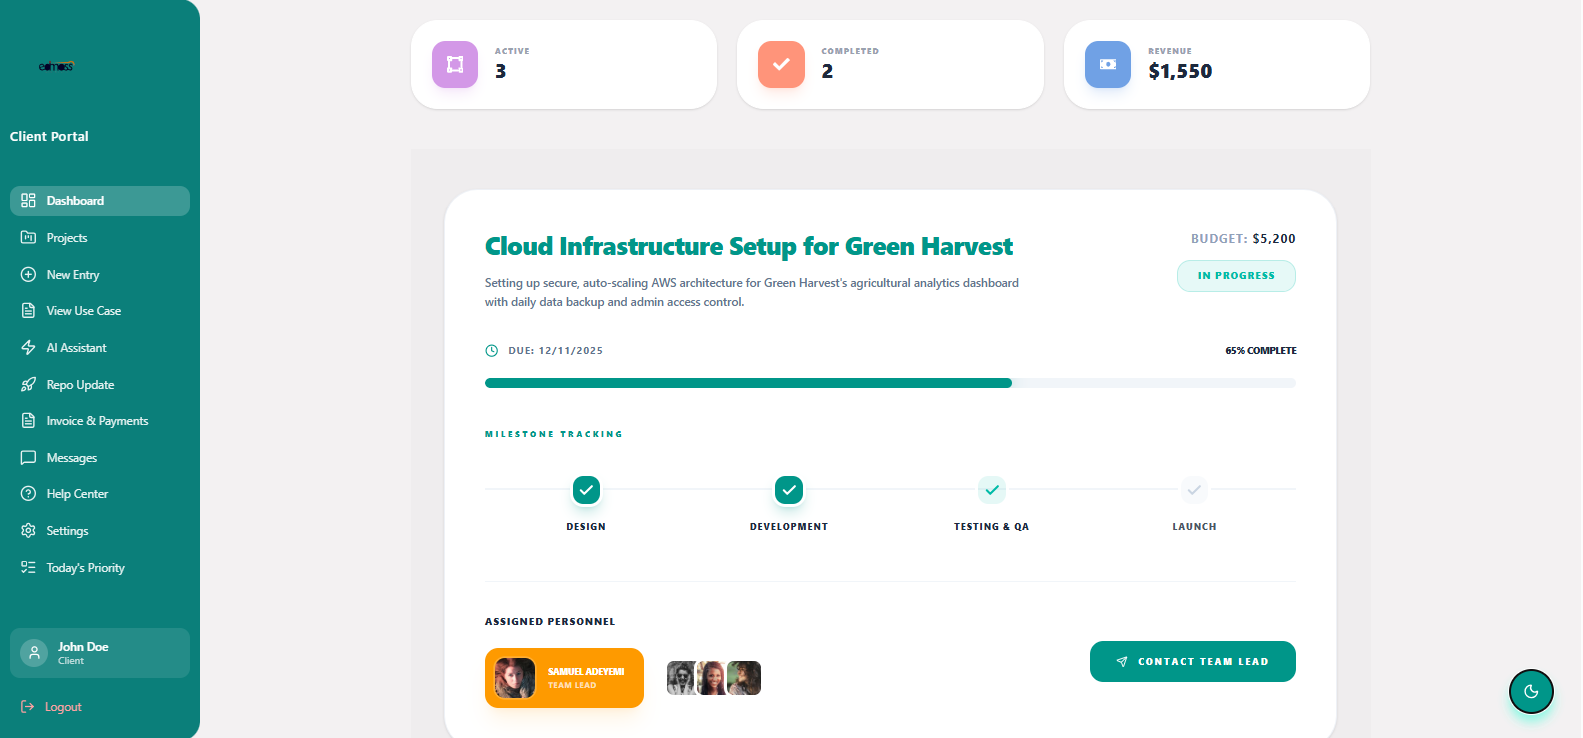
Task: Open AI Assistant from the sidebar
Action: pyautogui.click(x=100, y=347)
